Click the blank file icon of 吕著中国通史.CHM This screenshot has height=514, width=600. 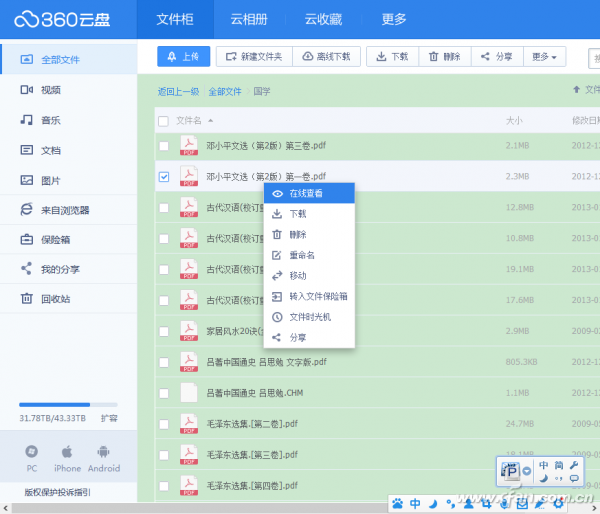189,393
